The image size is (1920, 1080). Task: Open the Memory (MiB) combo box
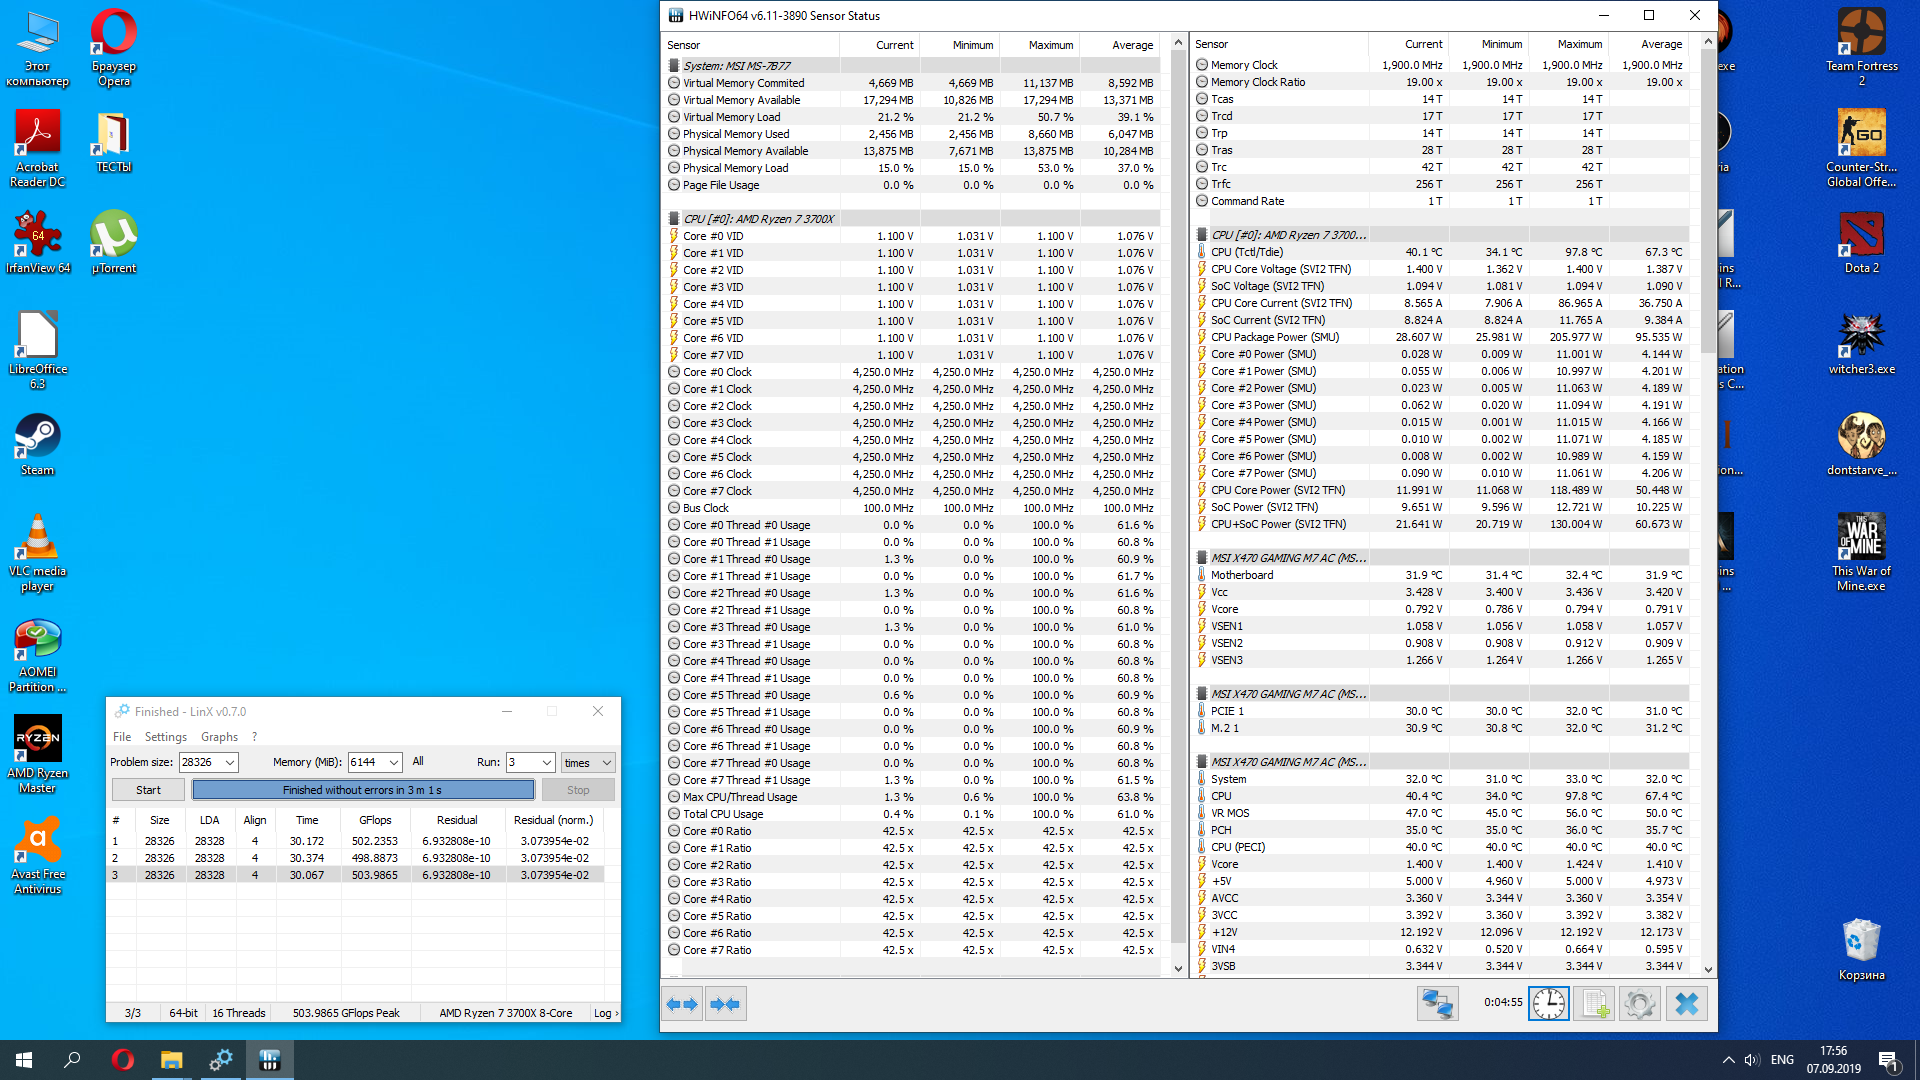click(x=393, y=762)
